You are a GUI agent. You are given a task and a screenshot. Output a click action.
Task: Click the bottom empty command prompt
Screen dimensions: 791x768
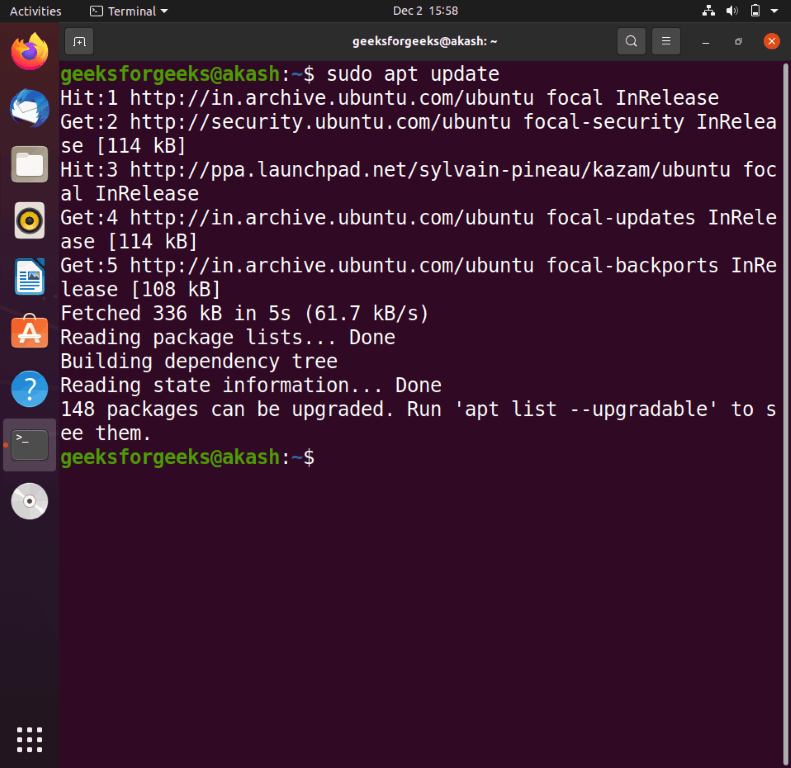[188, 457]
